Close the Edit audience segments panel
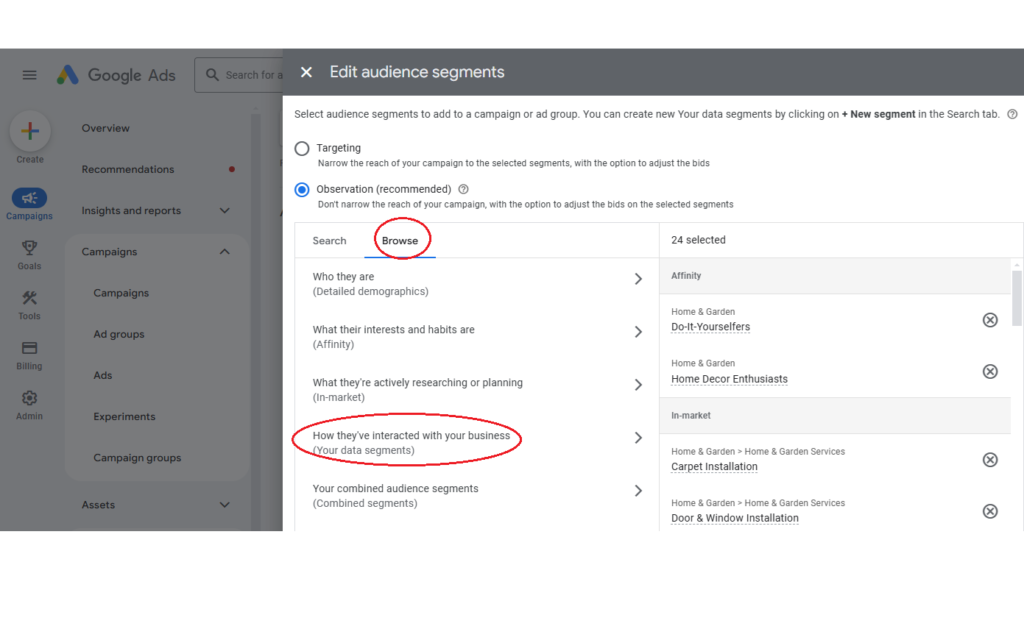 (x=306, y=72)
